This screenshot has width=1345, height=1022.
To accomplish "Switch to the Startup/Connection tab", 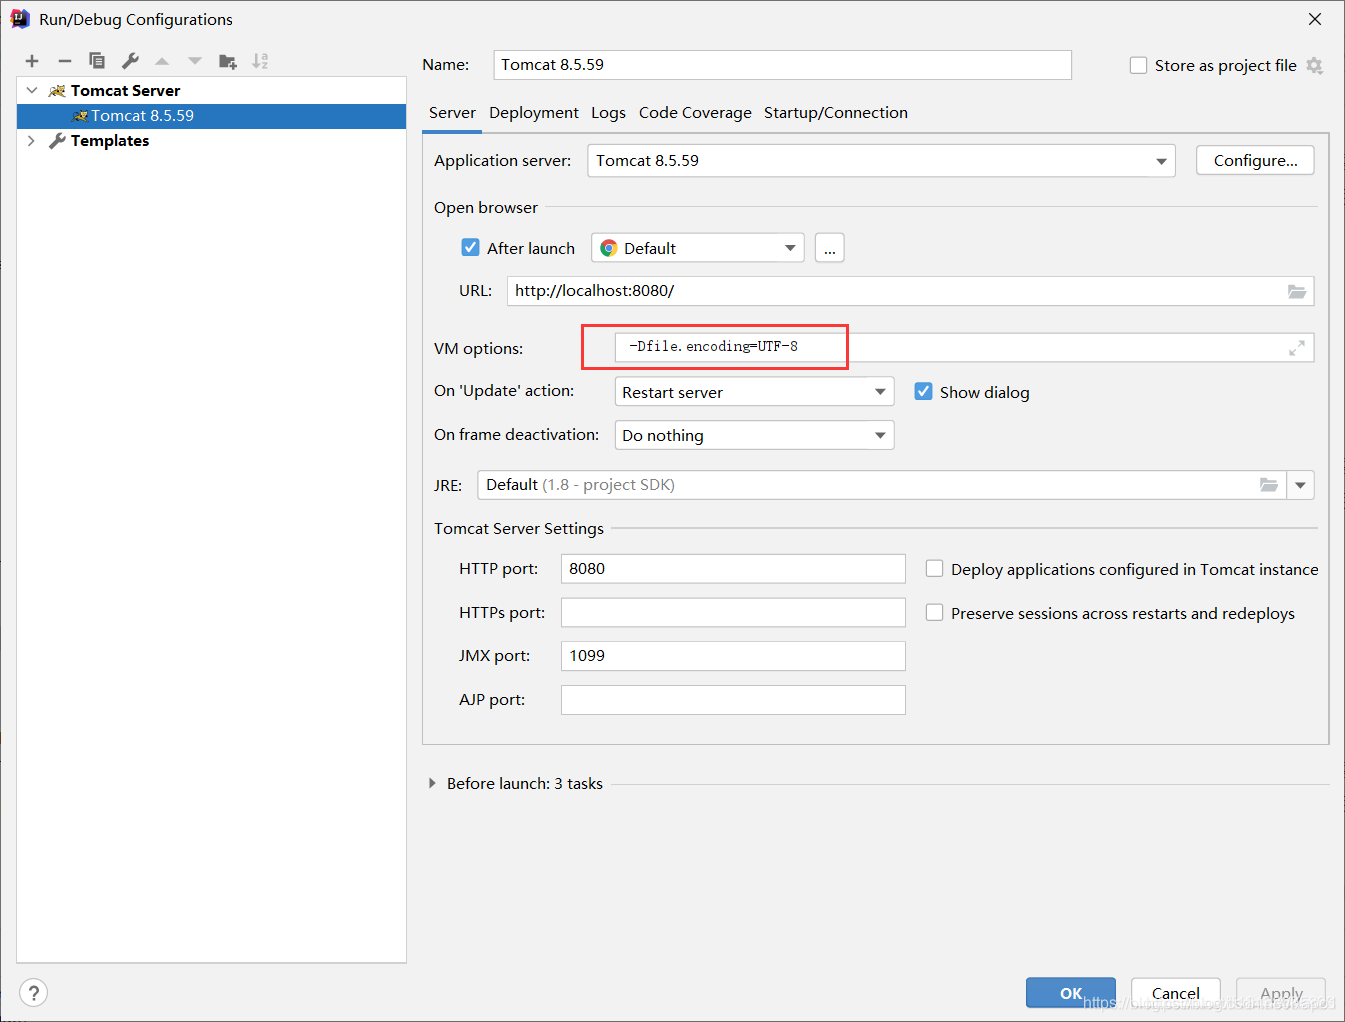I will [836, 113].
